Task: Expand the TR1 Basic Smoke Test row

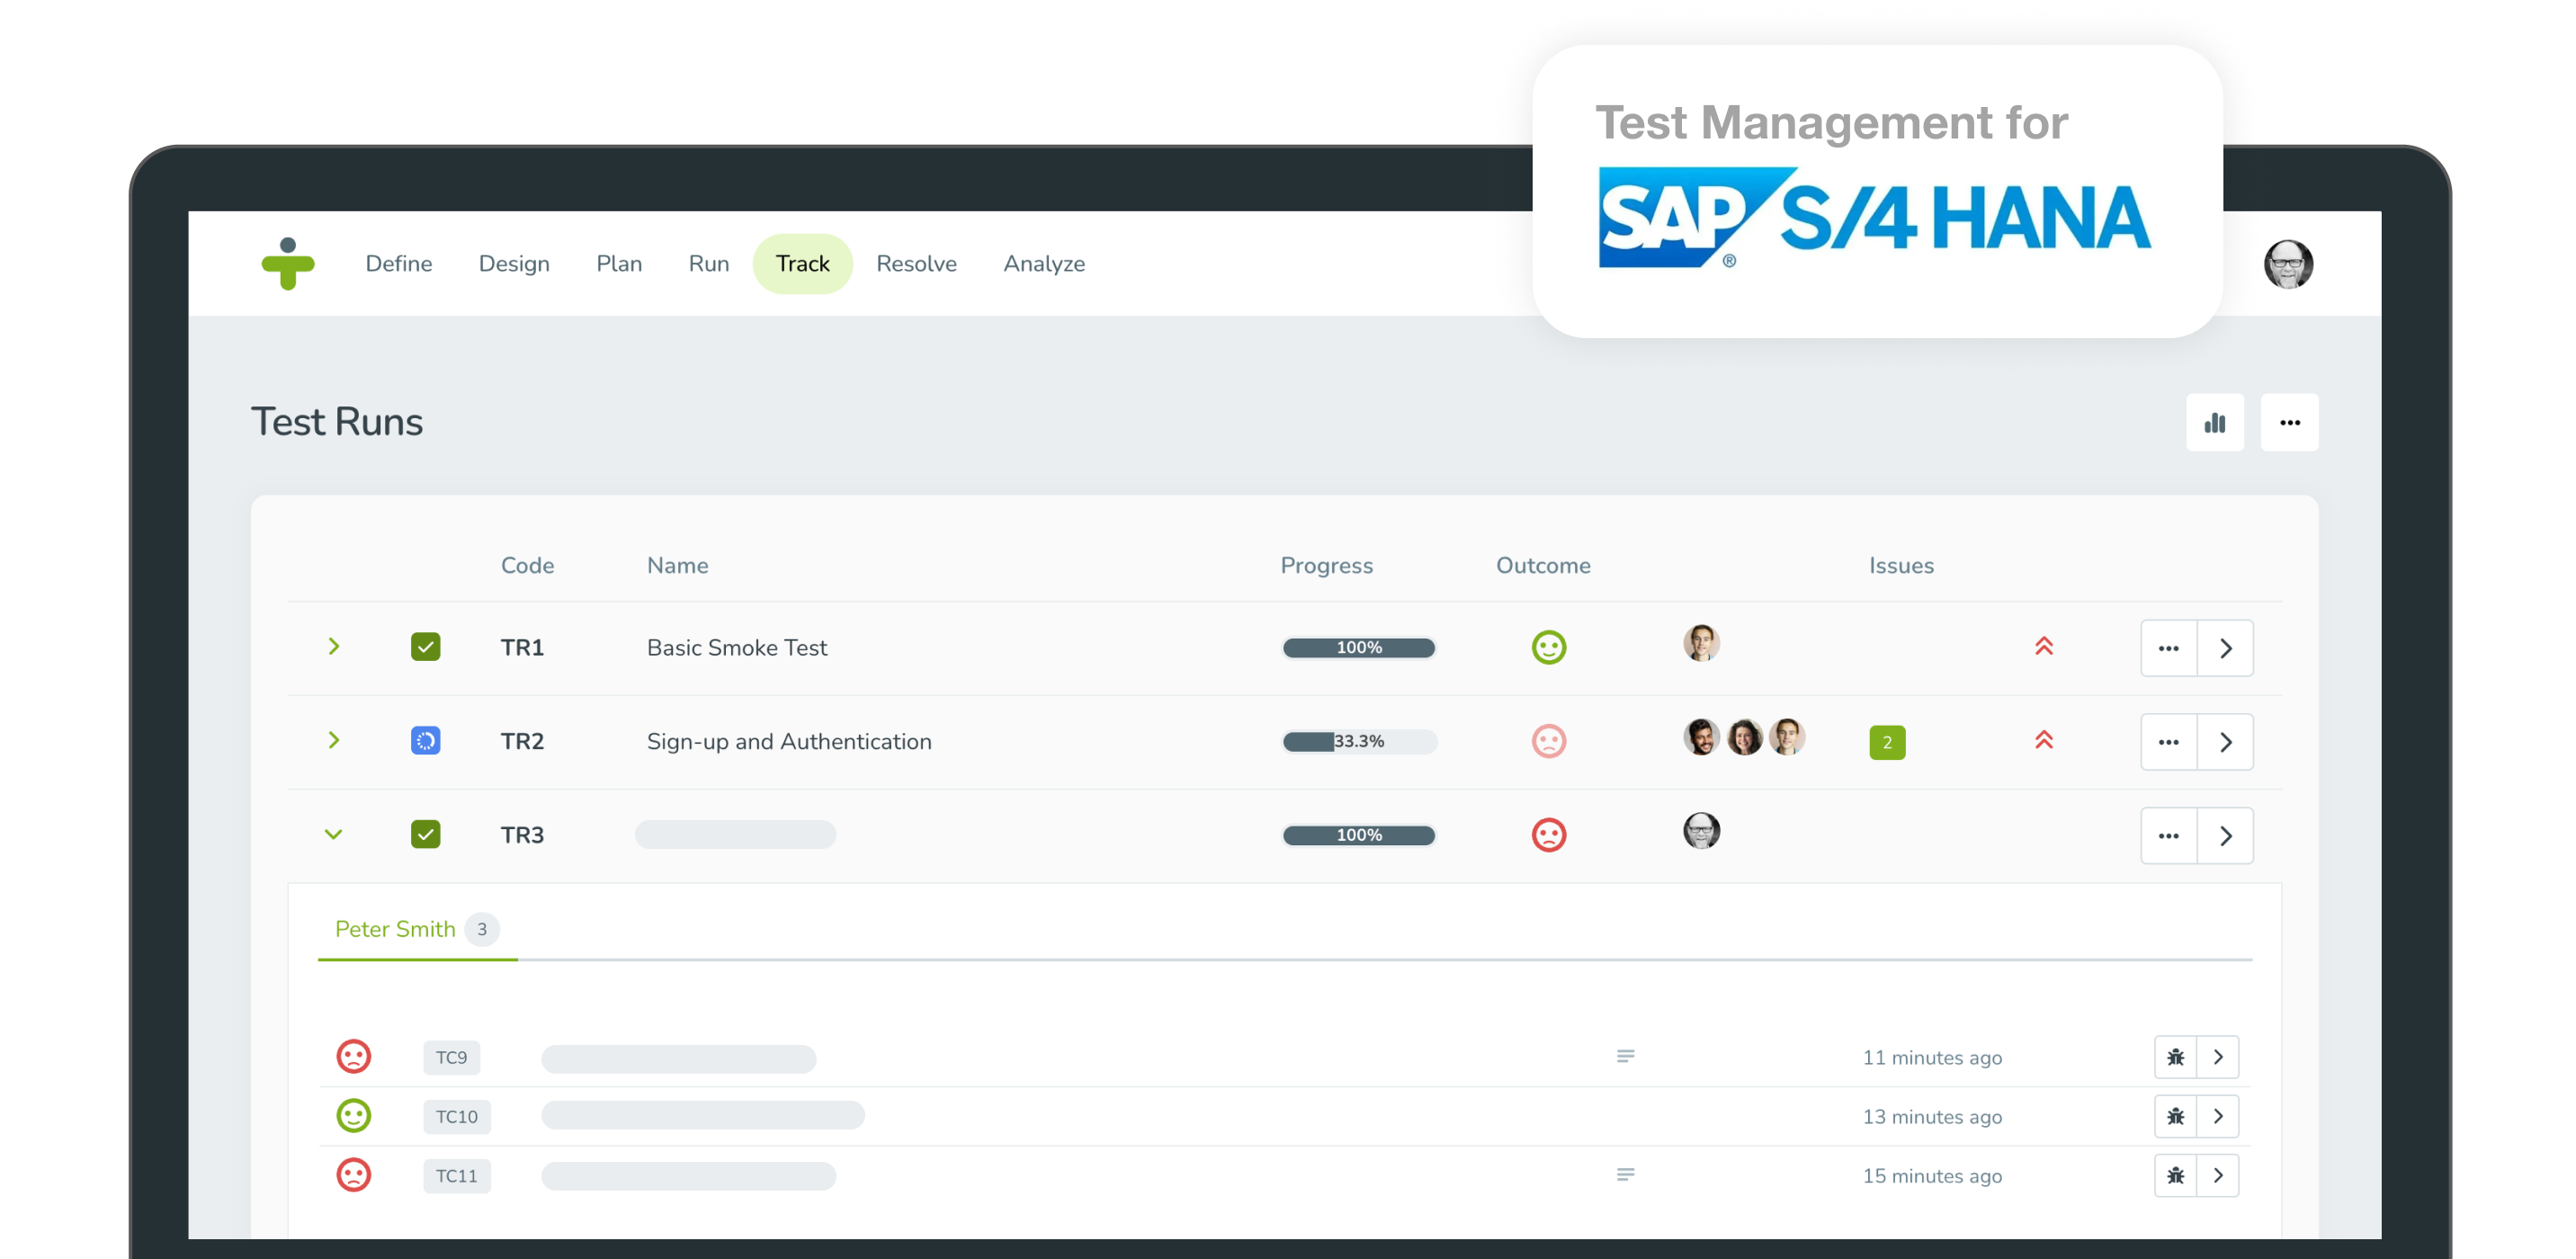Action: (334, 648)
